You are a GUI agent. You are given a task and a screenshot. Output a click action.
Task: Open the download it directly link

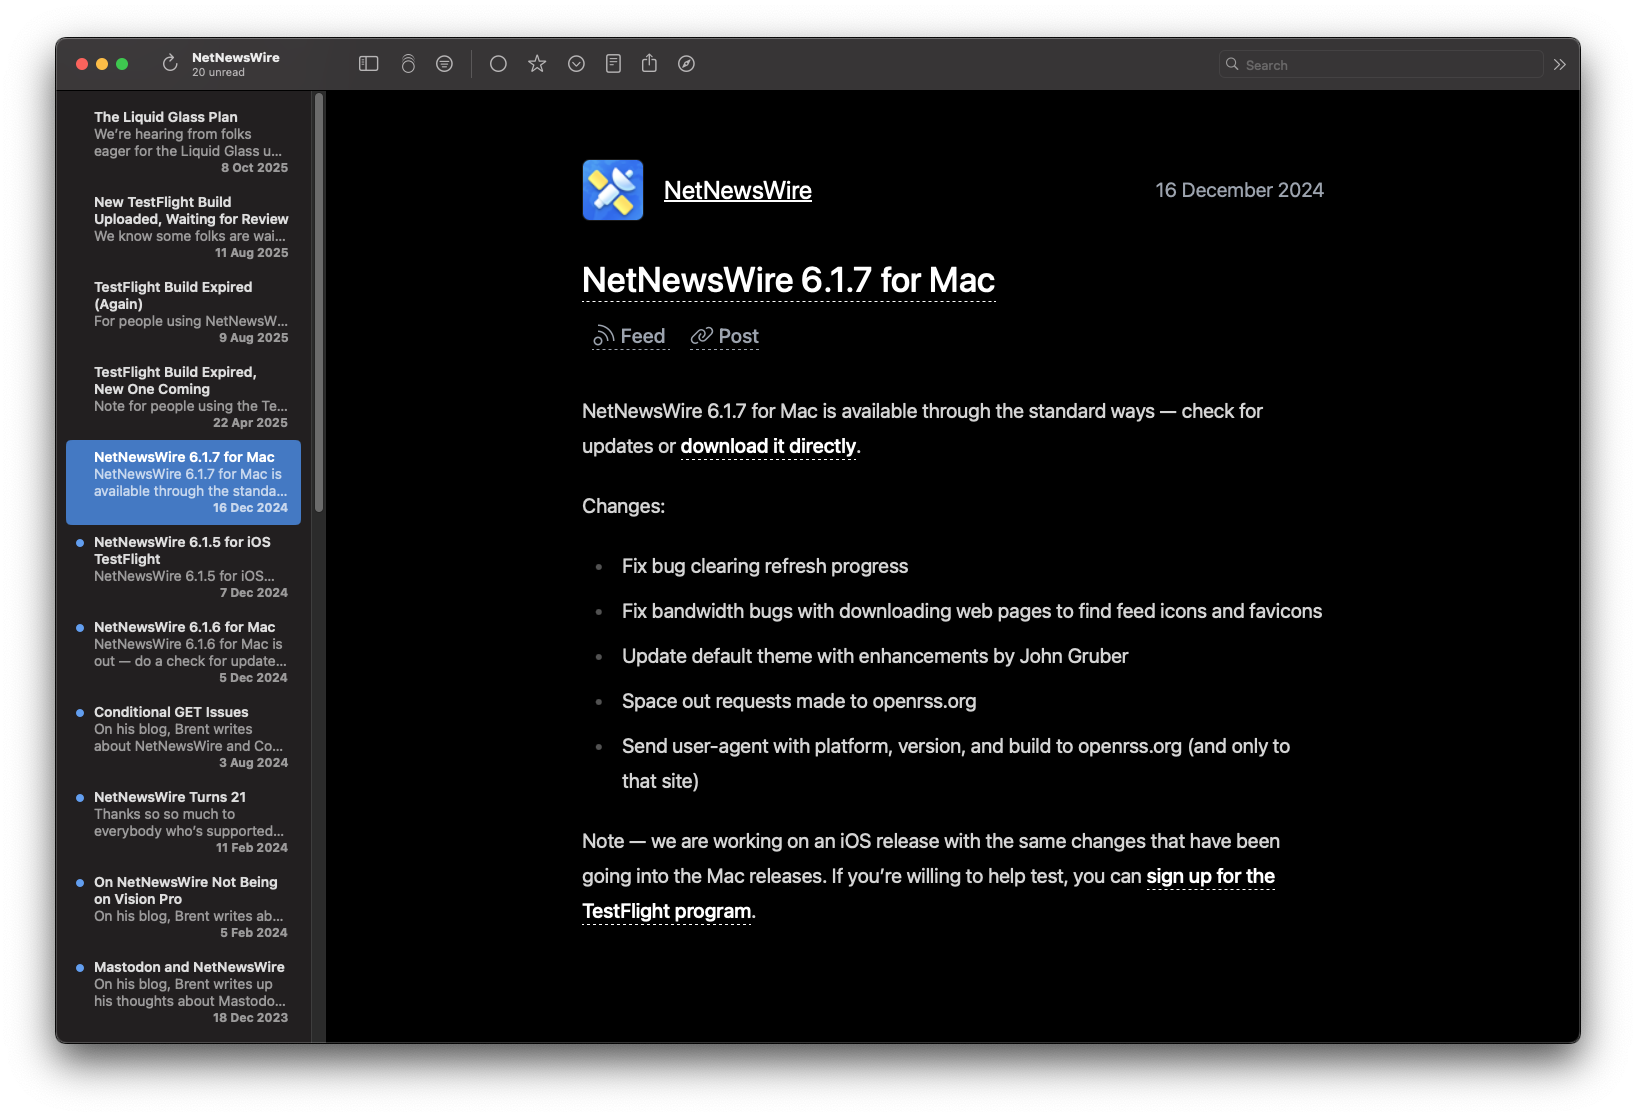(x=768, y=447)
